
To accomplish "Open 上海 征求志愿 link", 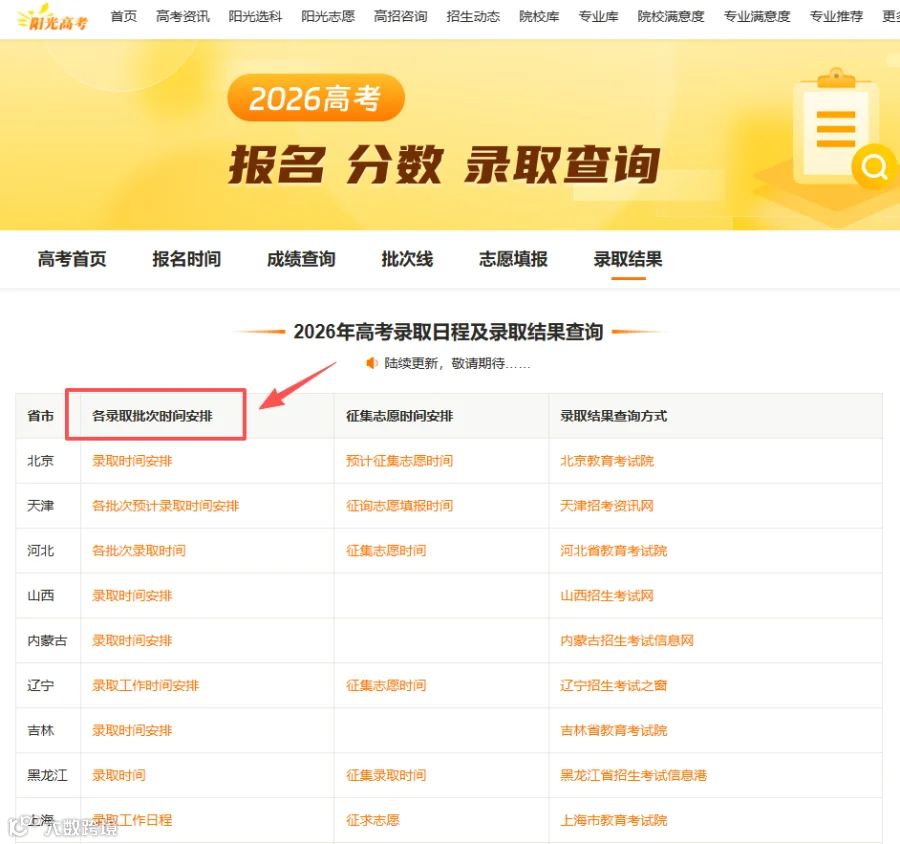I will (x=373, y=820).
